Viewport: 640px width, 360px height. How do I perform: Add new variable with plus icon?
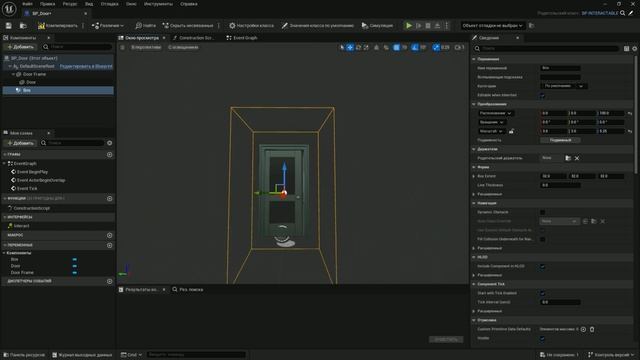109,245
